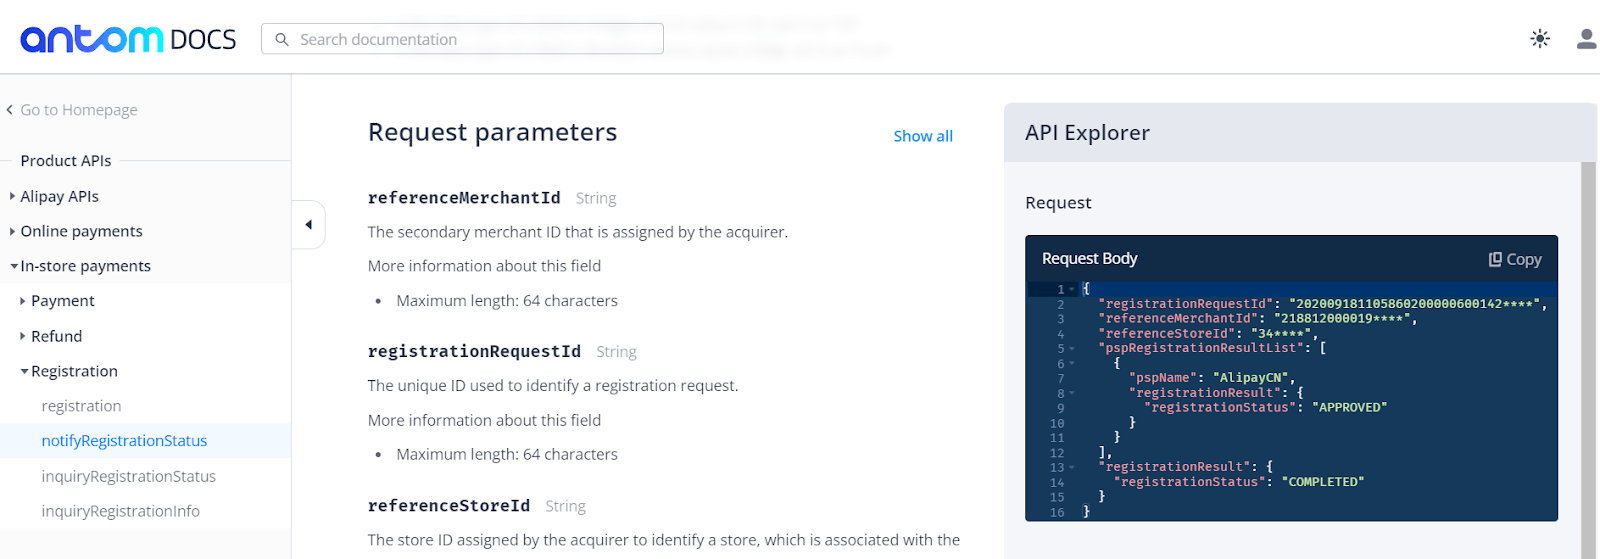Expand the Refund submenu
1600x559 pixels.
tap(23, 336)
